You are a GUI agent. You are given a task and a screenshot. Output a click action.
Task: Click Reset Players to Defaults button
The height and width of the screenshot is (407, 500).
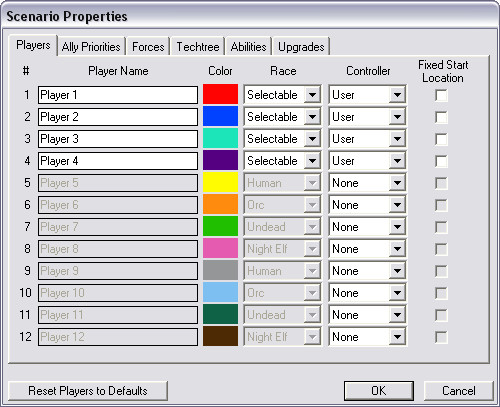(88, 391)
